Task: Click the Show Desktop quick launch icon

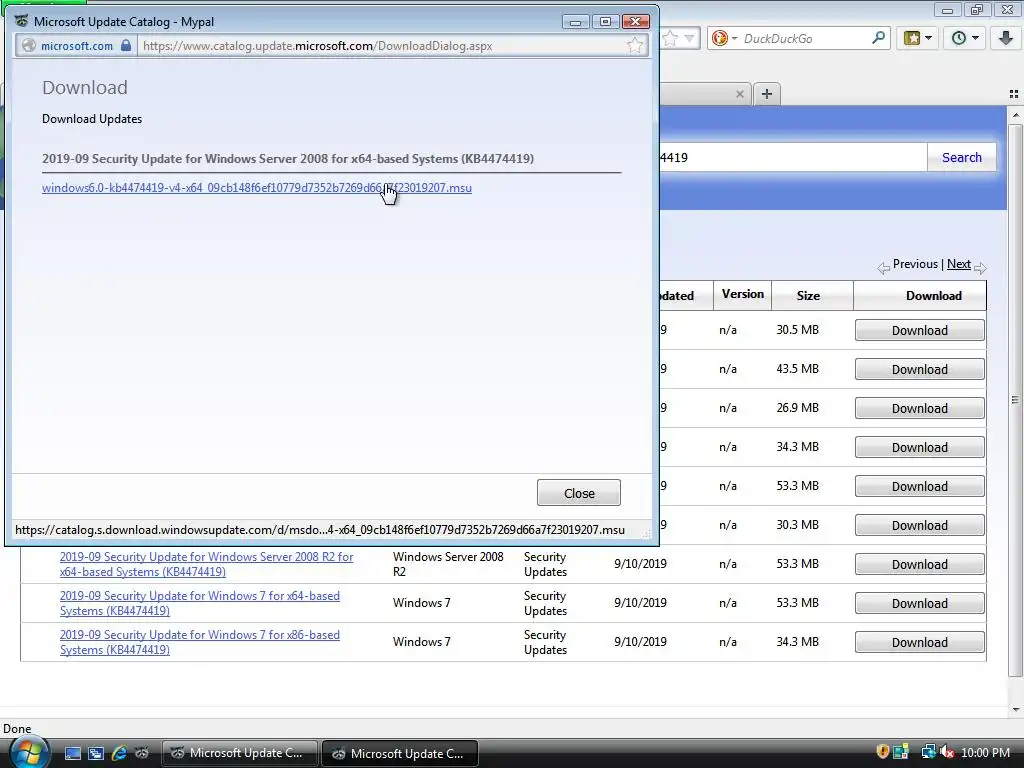Action: (72, 753)
